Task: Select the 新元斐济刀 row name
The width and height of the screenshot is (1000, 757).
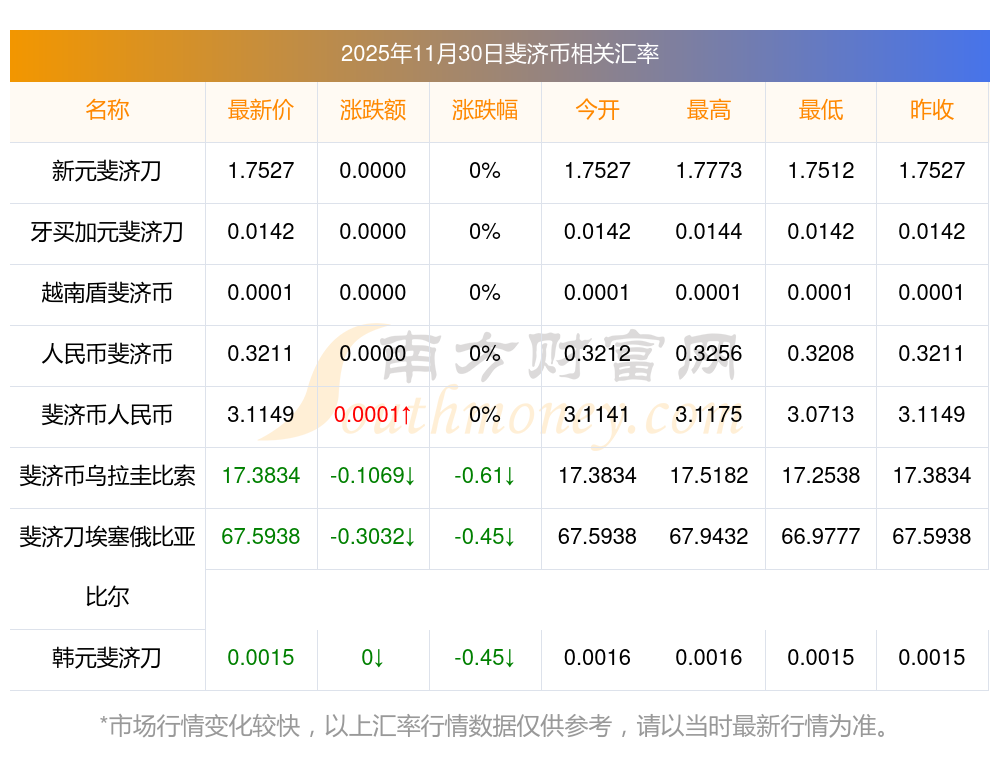Action: click(107, 171)
